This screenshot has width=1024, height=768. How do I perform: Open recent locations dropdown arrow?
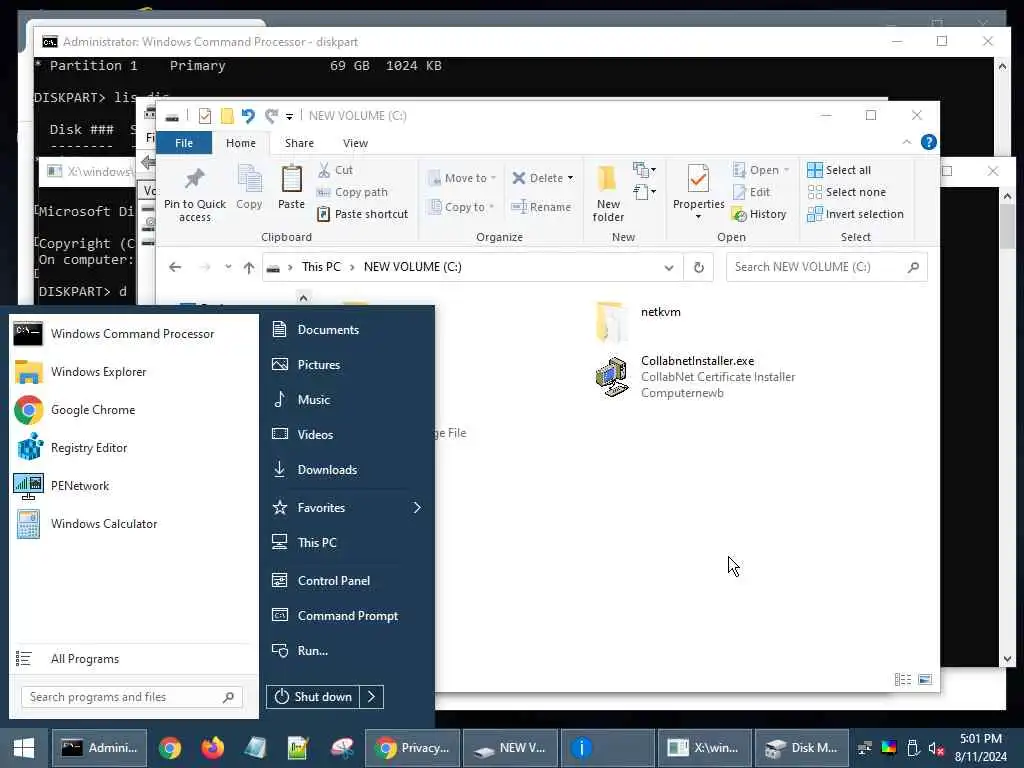click(x=228, y=266)
